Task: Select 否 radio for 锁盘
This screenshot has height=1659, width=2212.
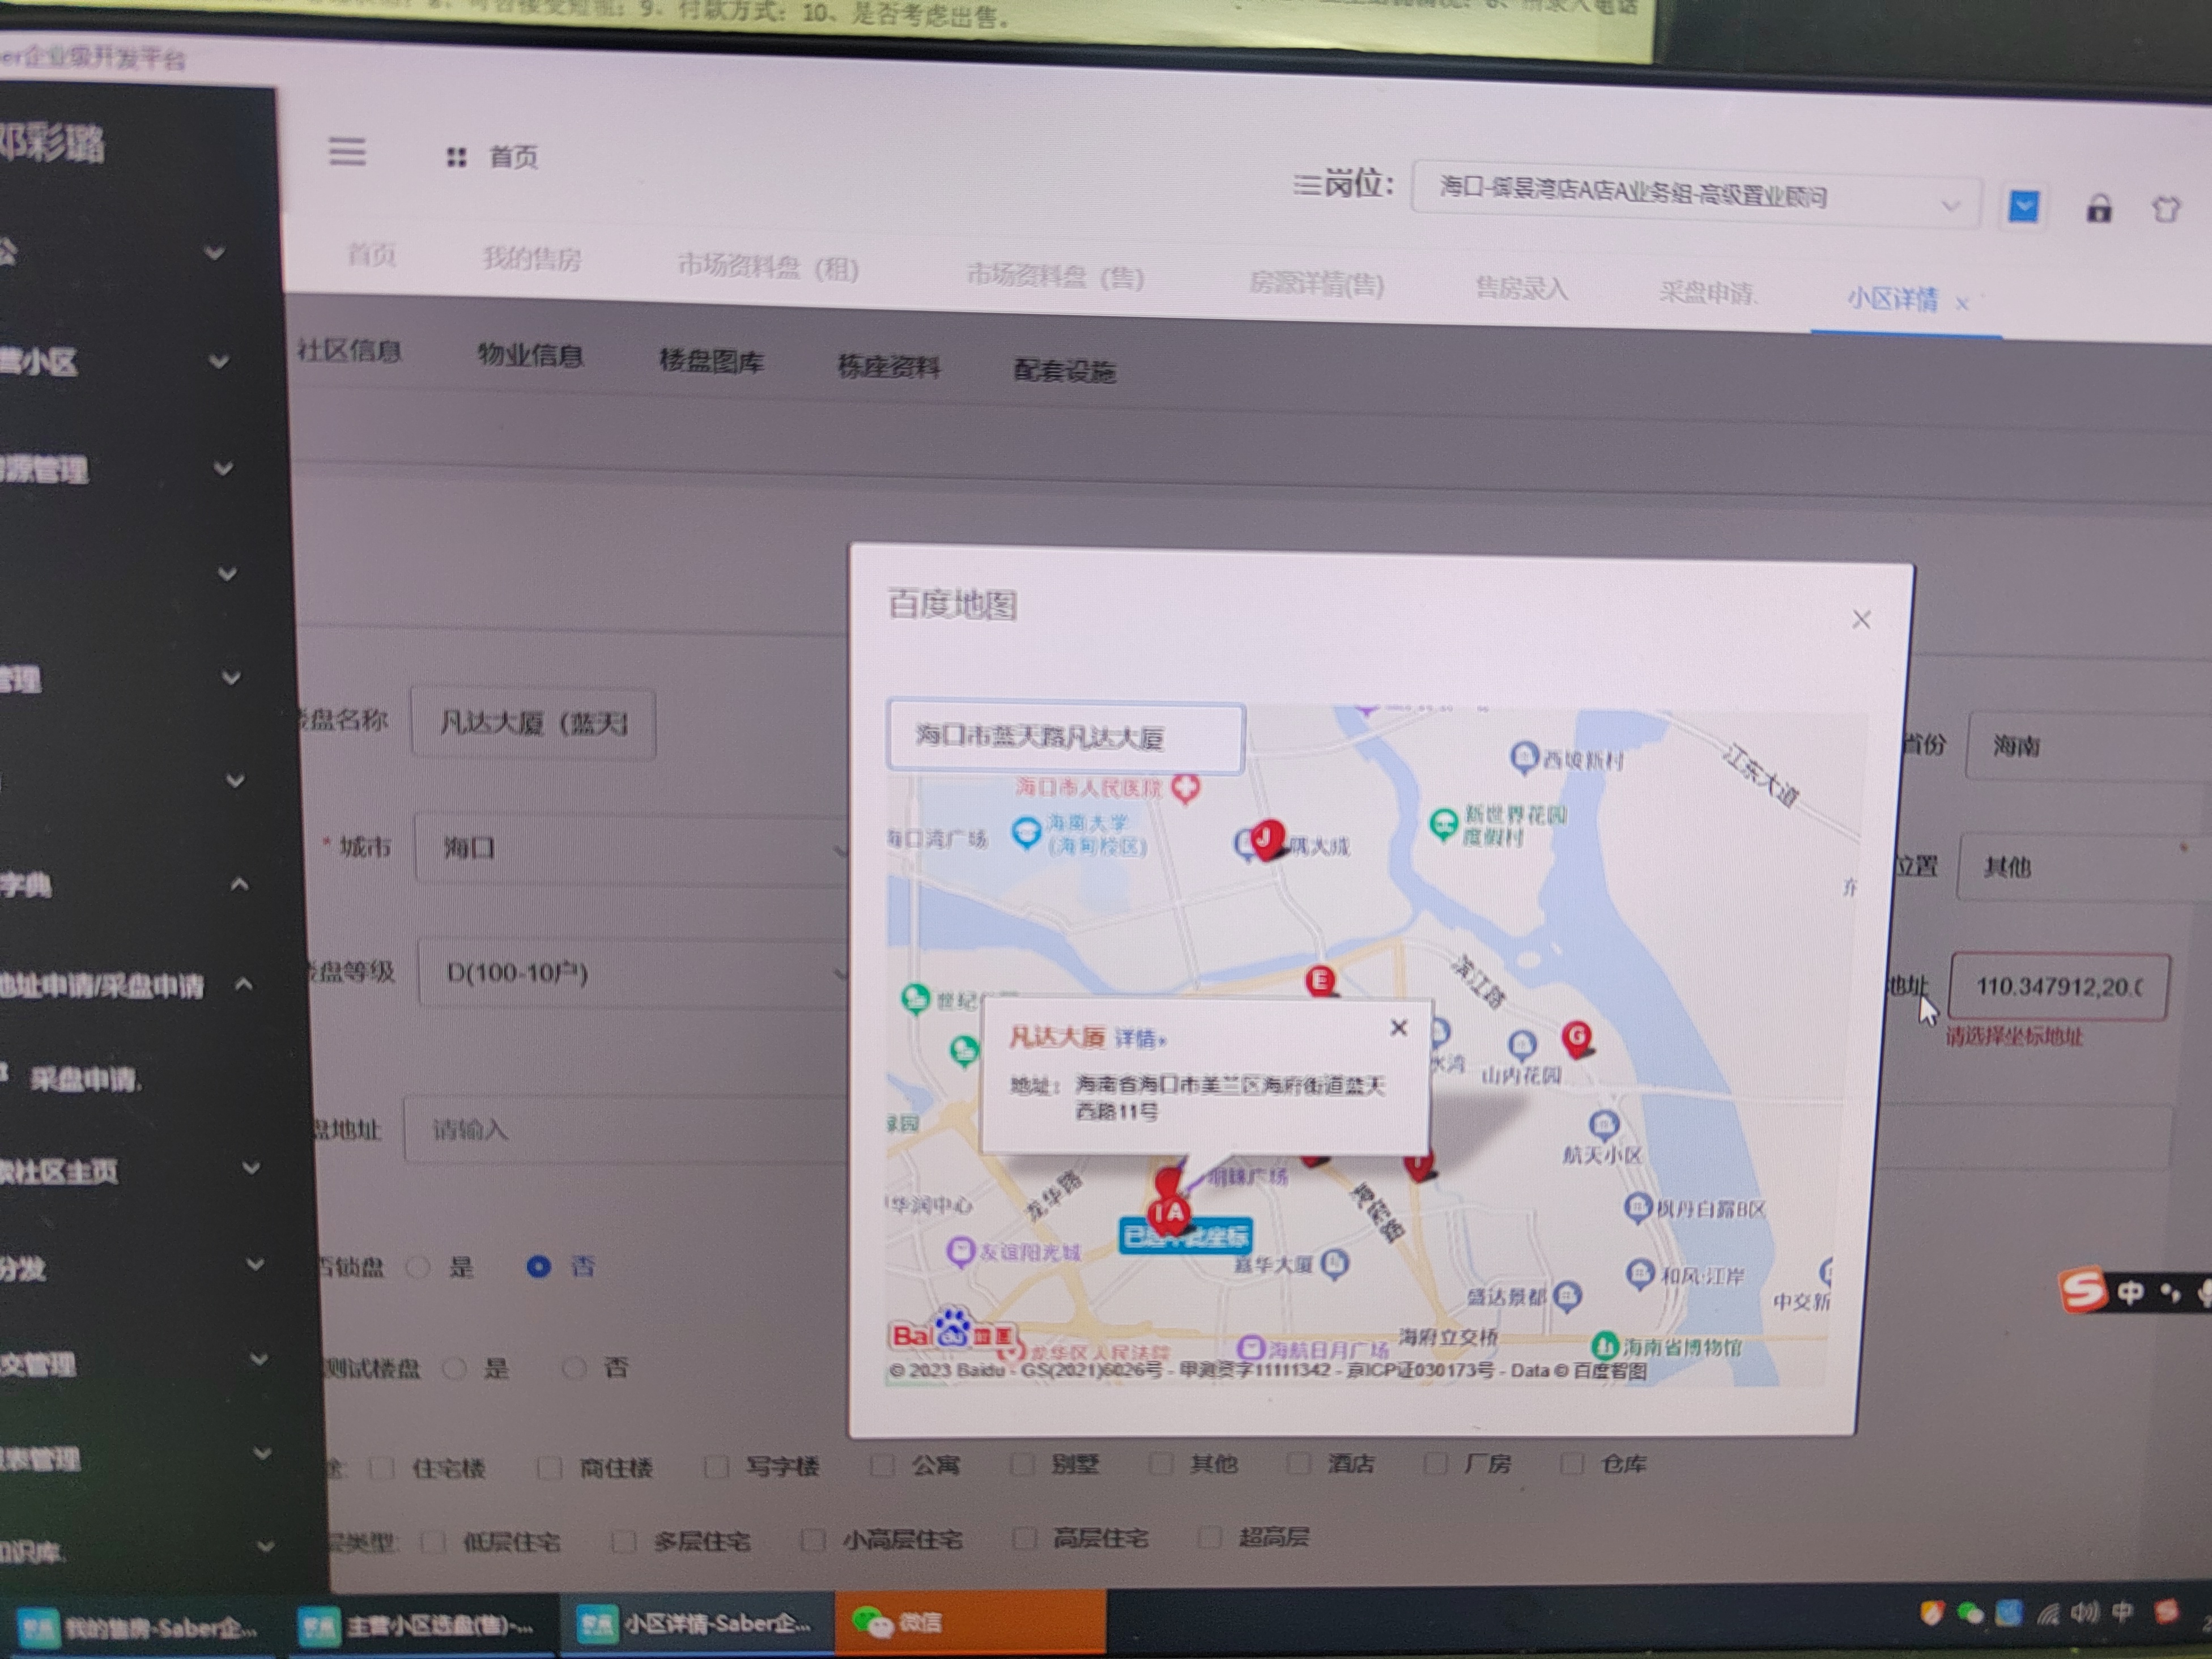Action: (539, 1267)
